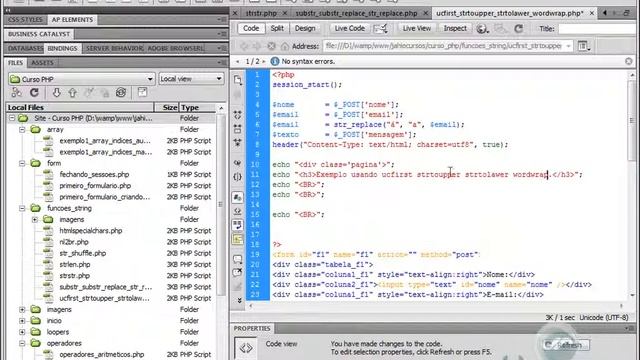Toggle Line Numbers in coding toolbar

click(238, 198)
